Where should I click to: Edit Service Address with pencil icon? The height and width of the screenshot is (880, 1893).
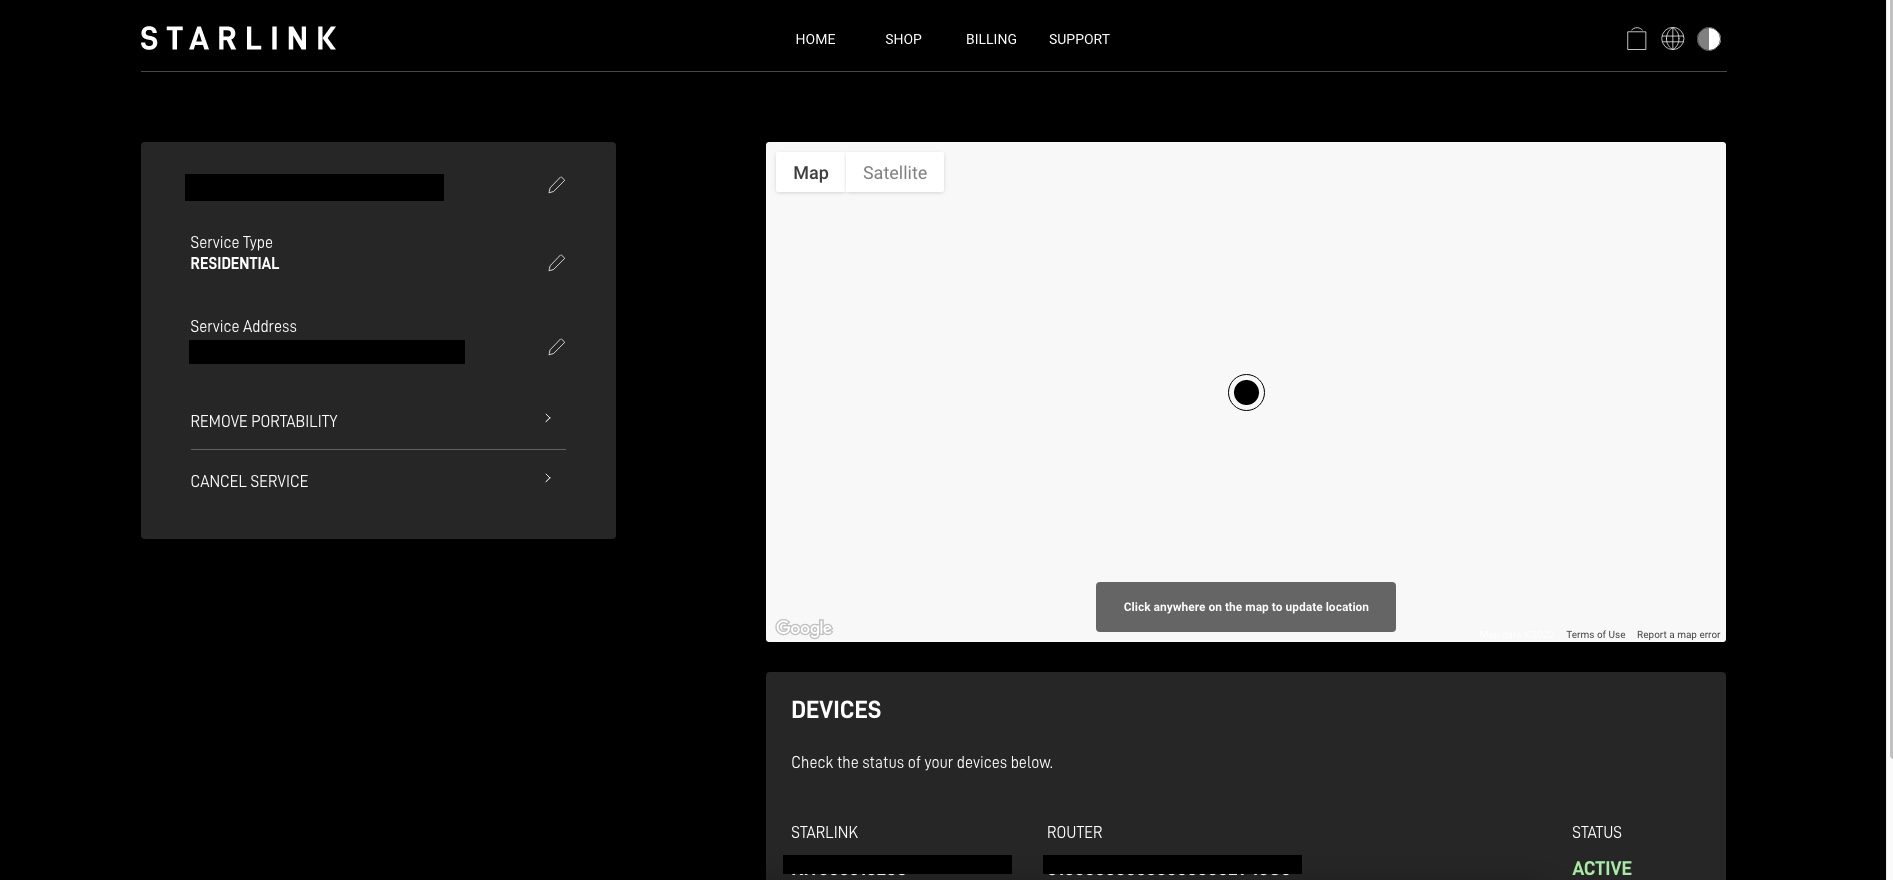[557, 347]
